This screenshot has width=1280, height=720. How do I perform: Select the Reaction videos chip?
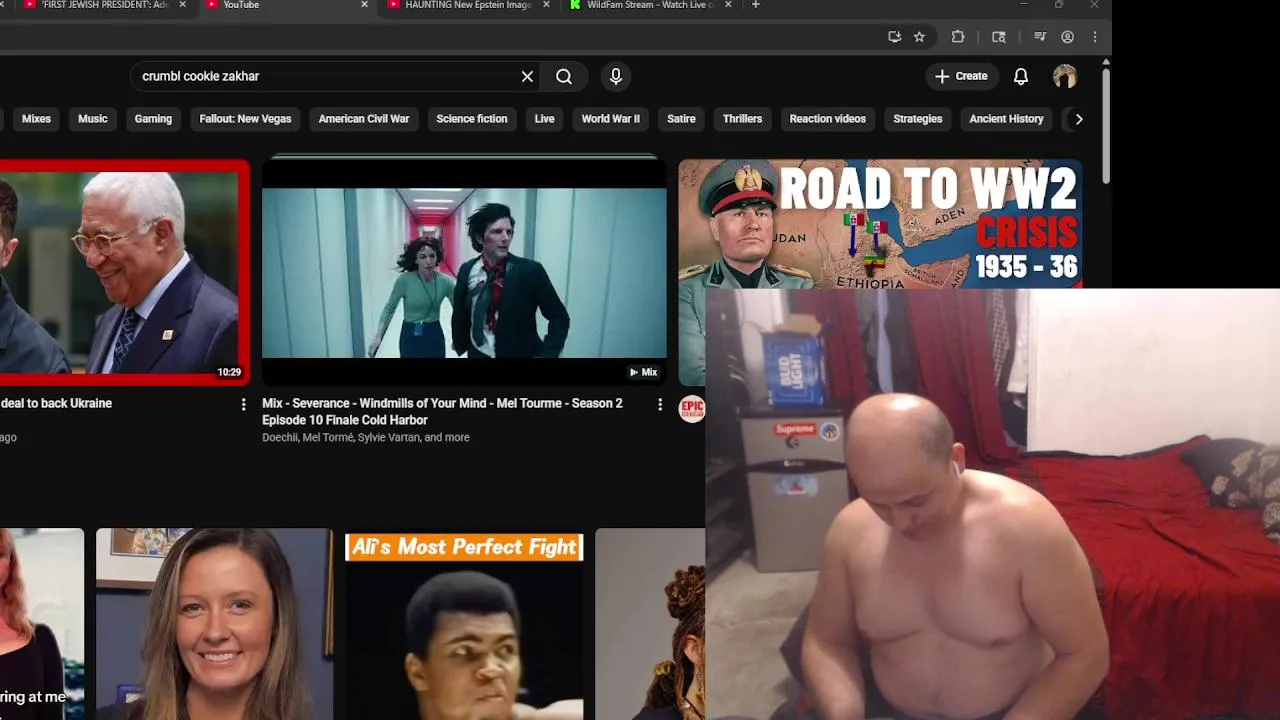click(827, 119)
